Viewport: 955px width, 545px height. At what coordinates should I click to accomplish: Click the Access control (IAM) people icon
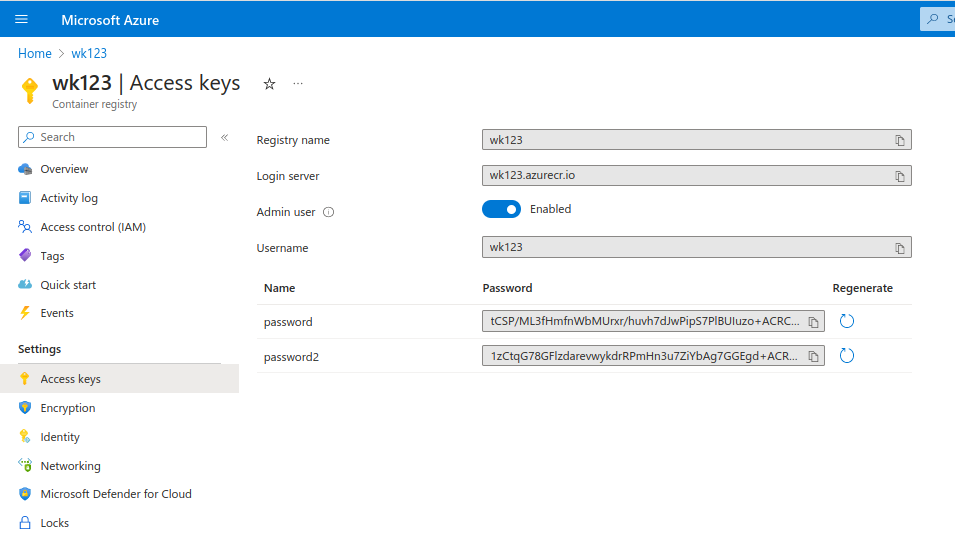(25, 227)
